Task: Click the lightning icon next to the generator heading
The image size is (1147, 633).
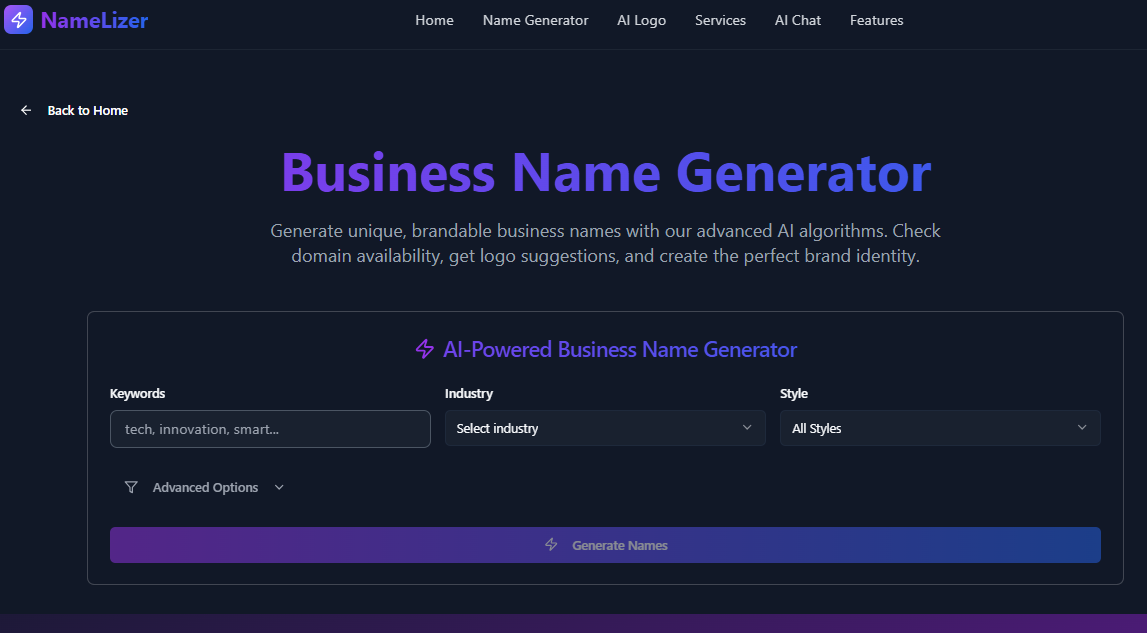Action: pyautogui.click(x=424, y=350)
